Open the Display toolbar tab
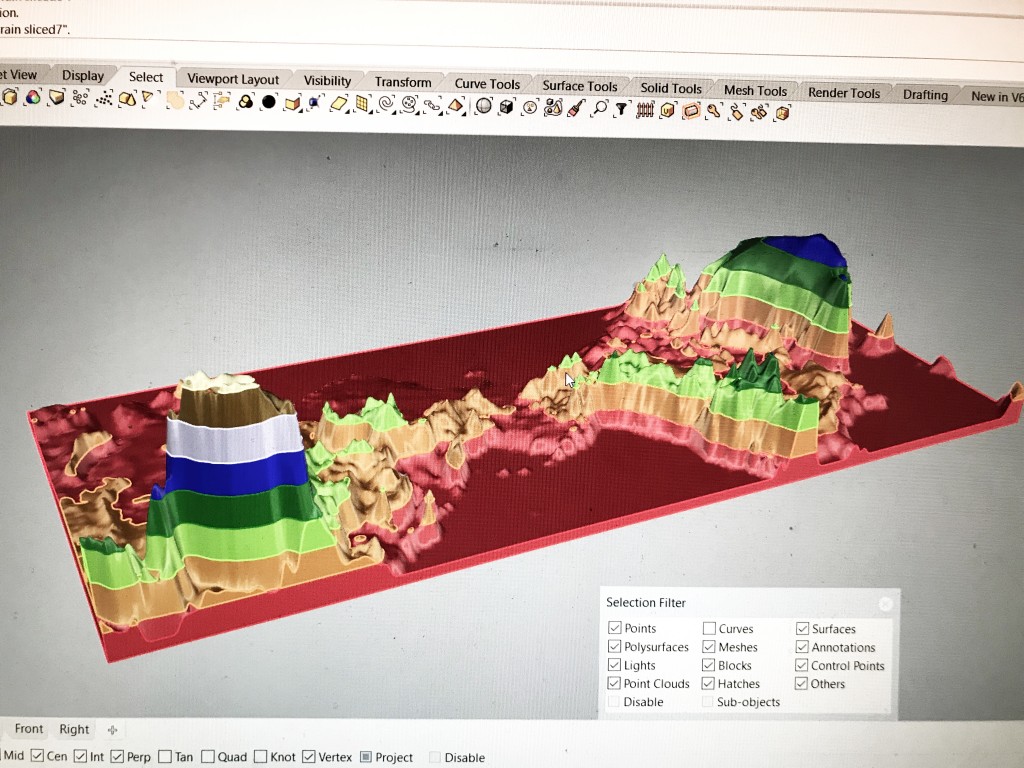Image resolution: width=1024 pixels, height=768 pixels. click(x=82, y=75)
